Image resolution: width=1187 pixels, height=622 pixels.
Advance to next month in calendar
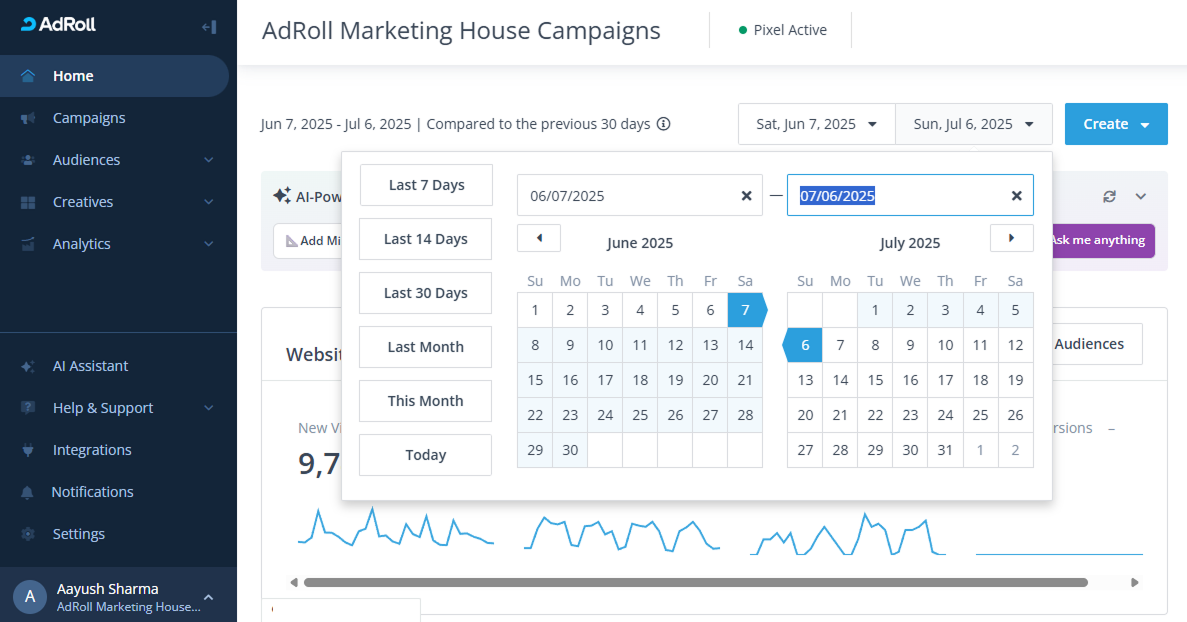pyautogui.click(x=1011, y=238)
